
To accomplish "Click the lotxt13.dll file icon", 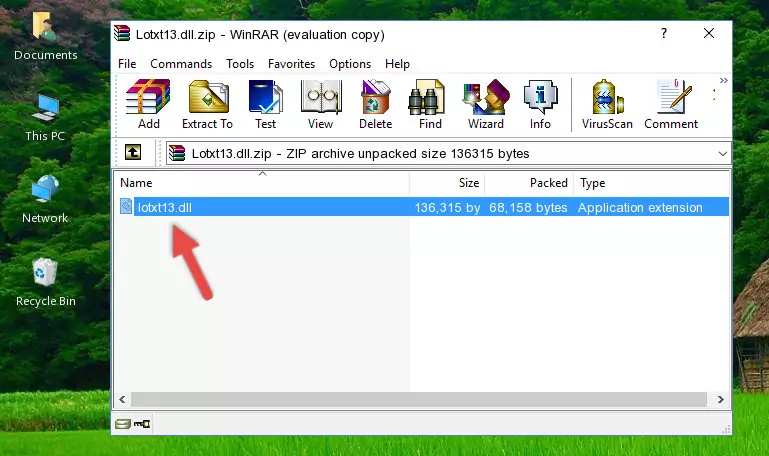I will click(126, 206).
